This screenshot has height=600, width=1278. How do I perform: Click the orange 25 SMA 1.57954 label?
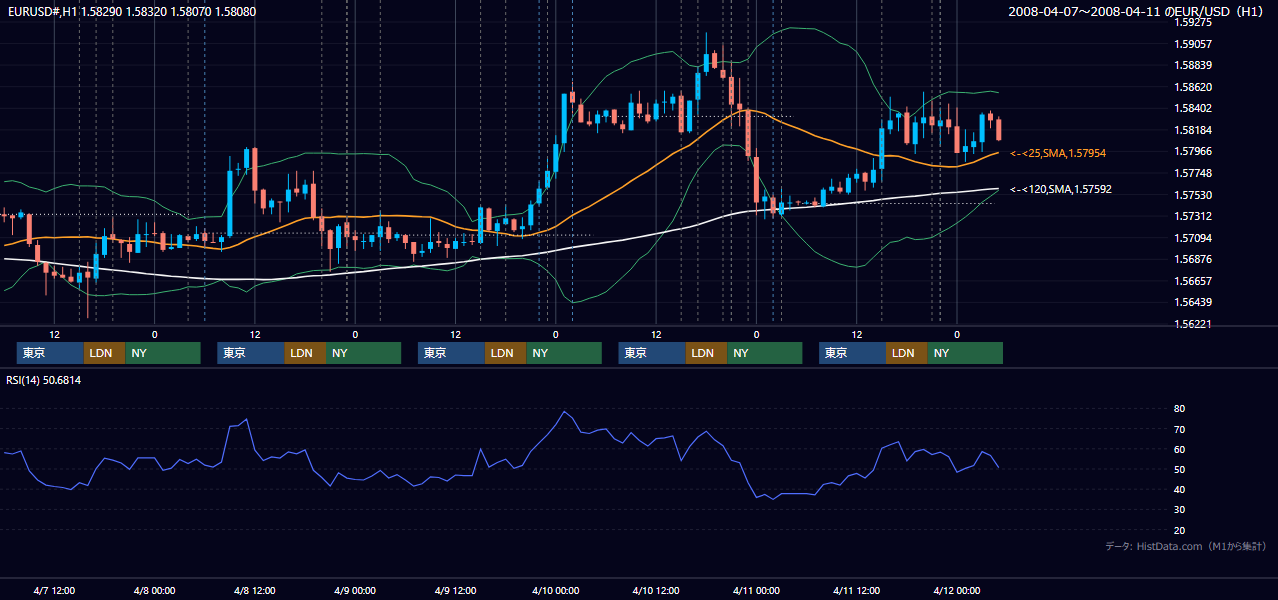(x=1058, y=154)
